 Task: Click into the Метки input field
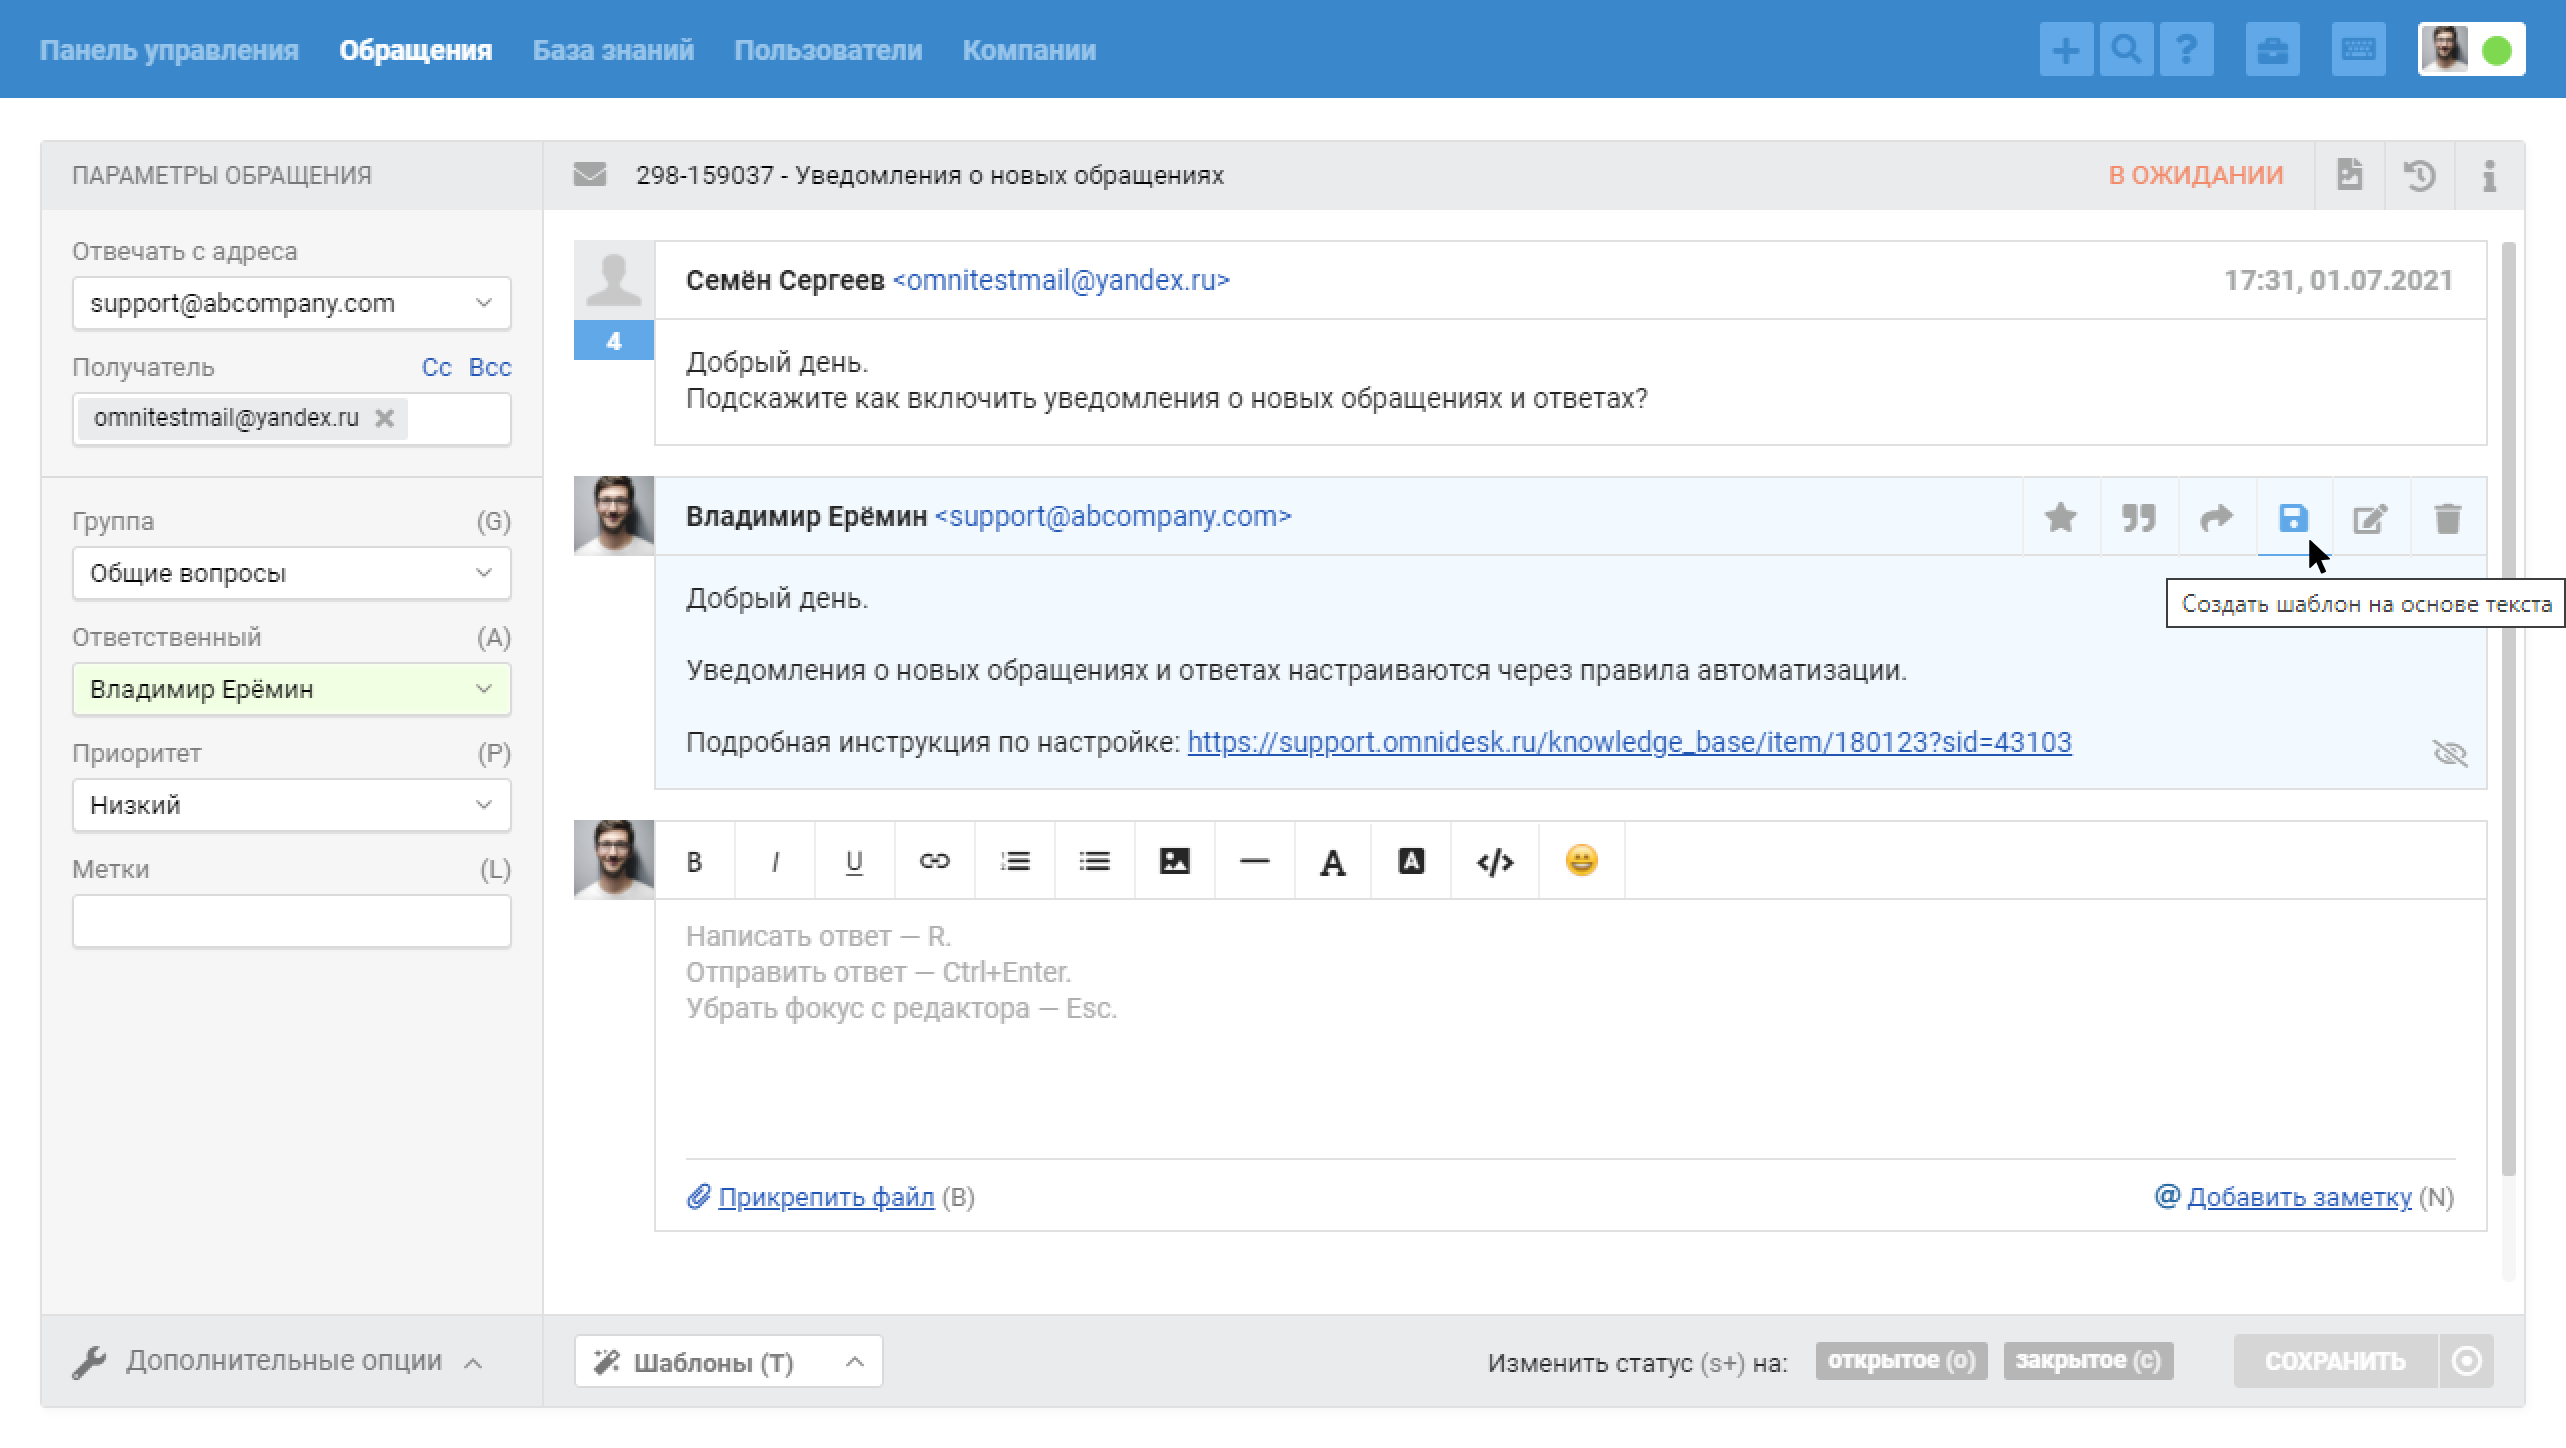coord(291,921)
